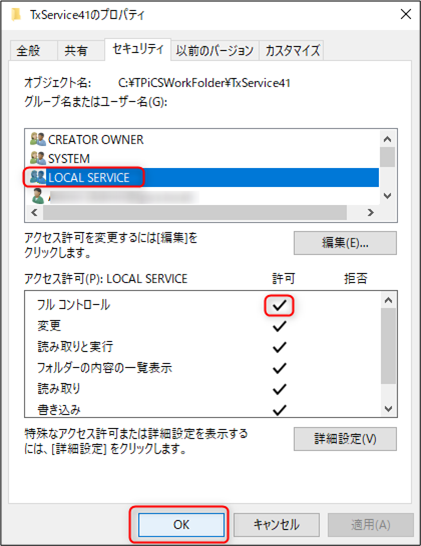Viewport: 421px width, 546px height.
Task: Click the 編集(E)... button
Action: click(x=345, y=243)
